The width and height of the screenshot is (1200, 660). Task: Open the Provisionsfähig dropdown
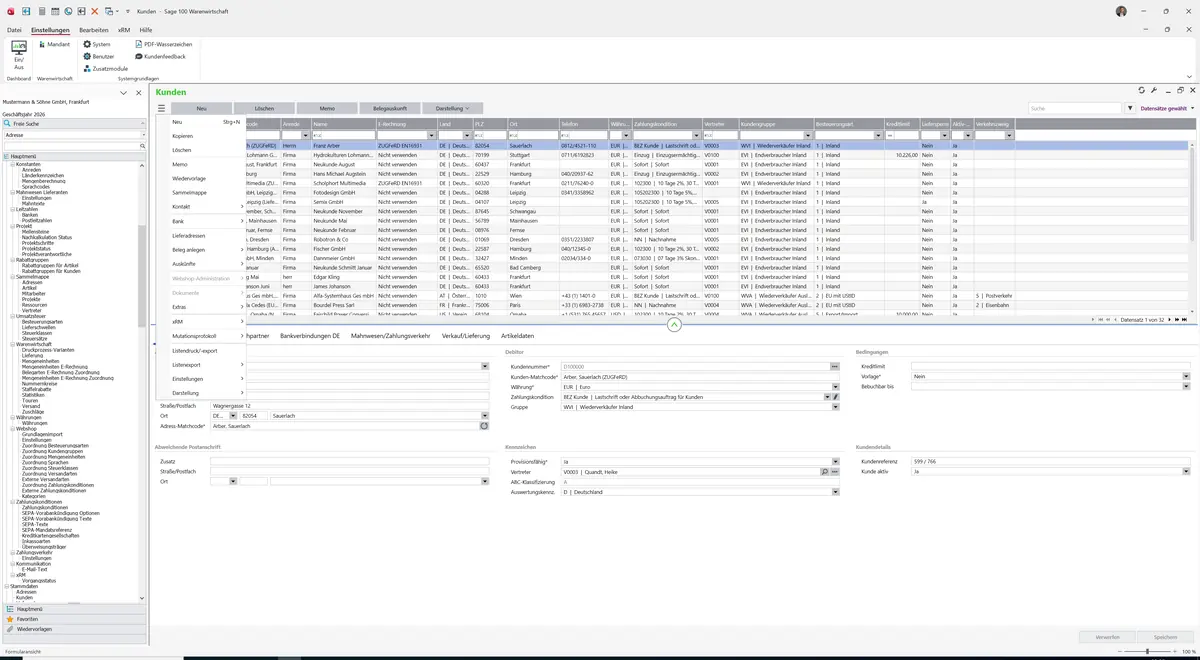point(835,461)
